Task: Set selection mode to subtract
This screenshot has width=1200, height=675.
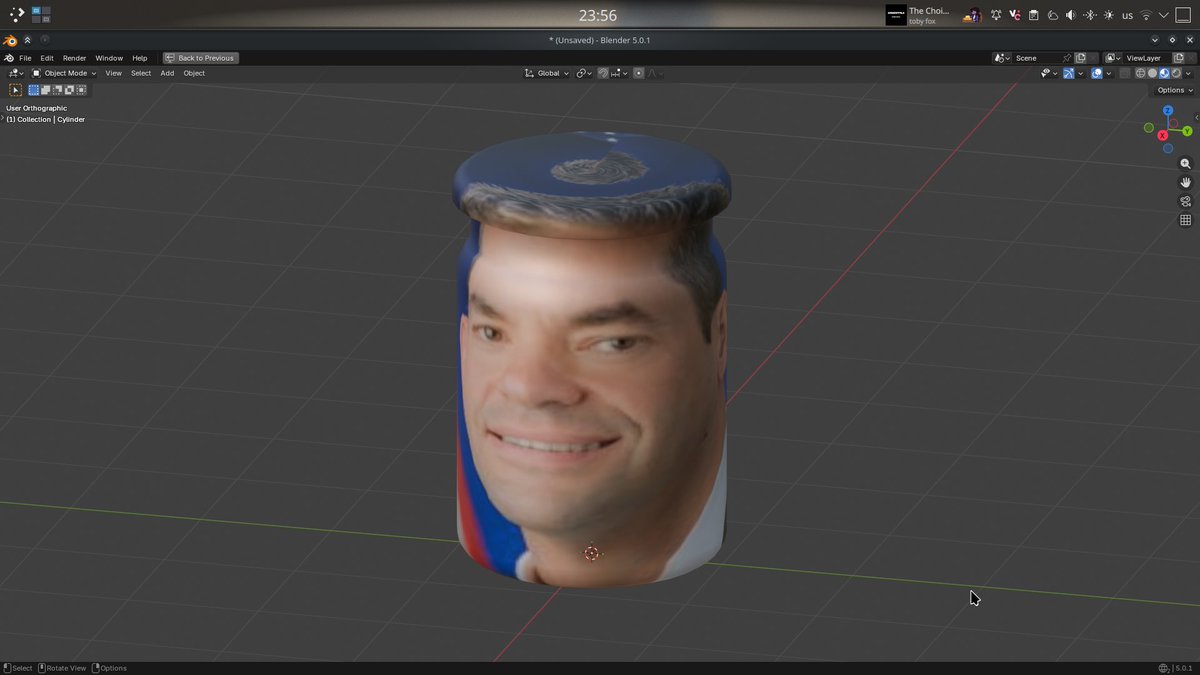Action: tap(58, 90)
